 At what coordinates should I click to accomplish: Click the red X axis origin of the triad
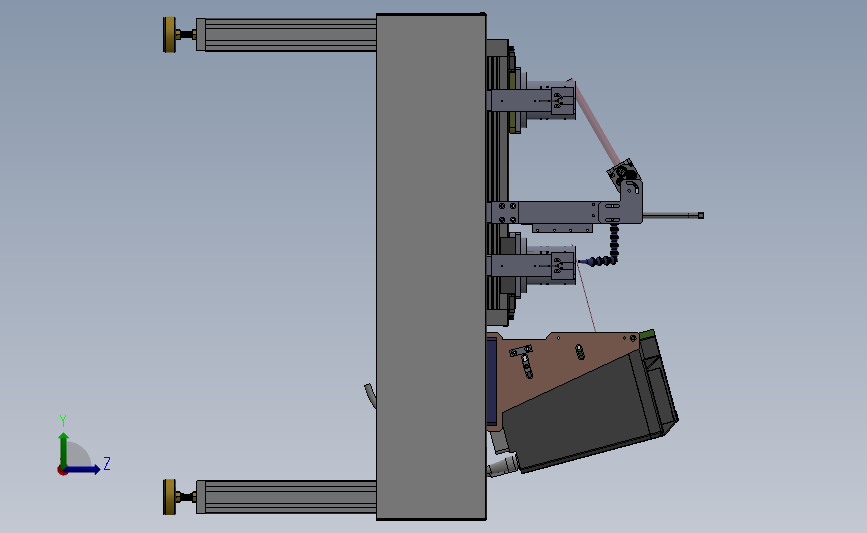[x=62, y=471]
